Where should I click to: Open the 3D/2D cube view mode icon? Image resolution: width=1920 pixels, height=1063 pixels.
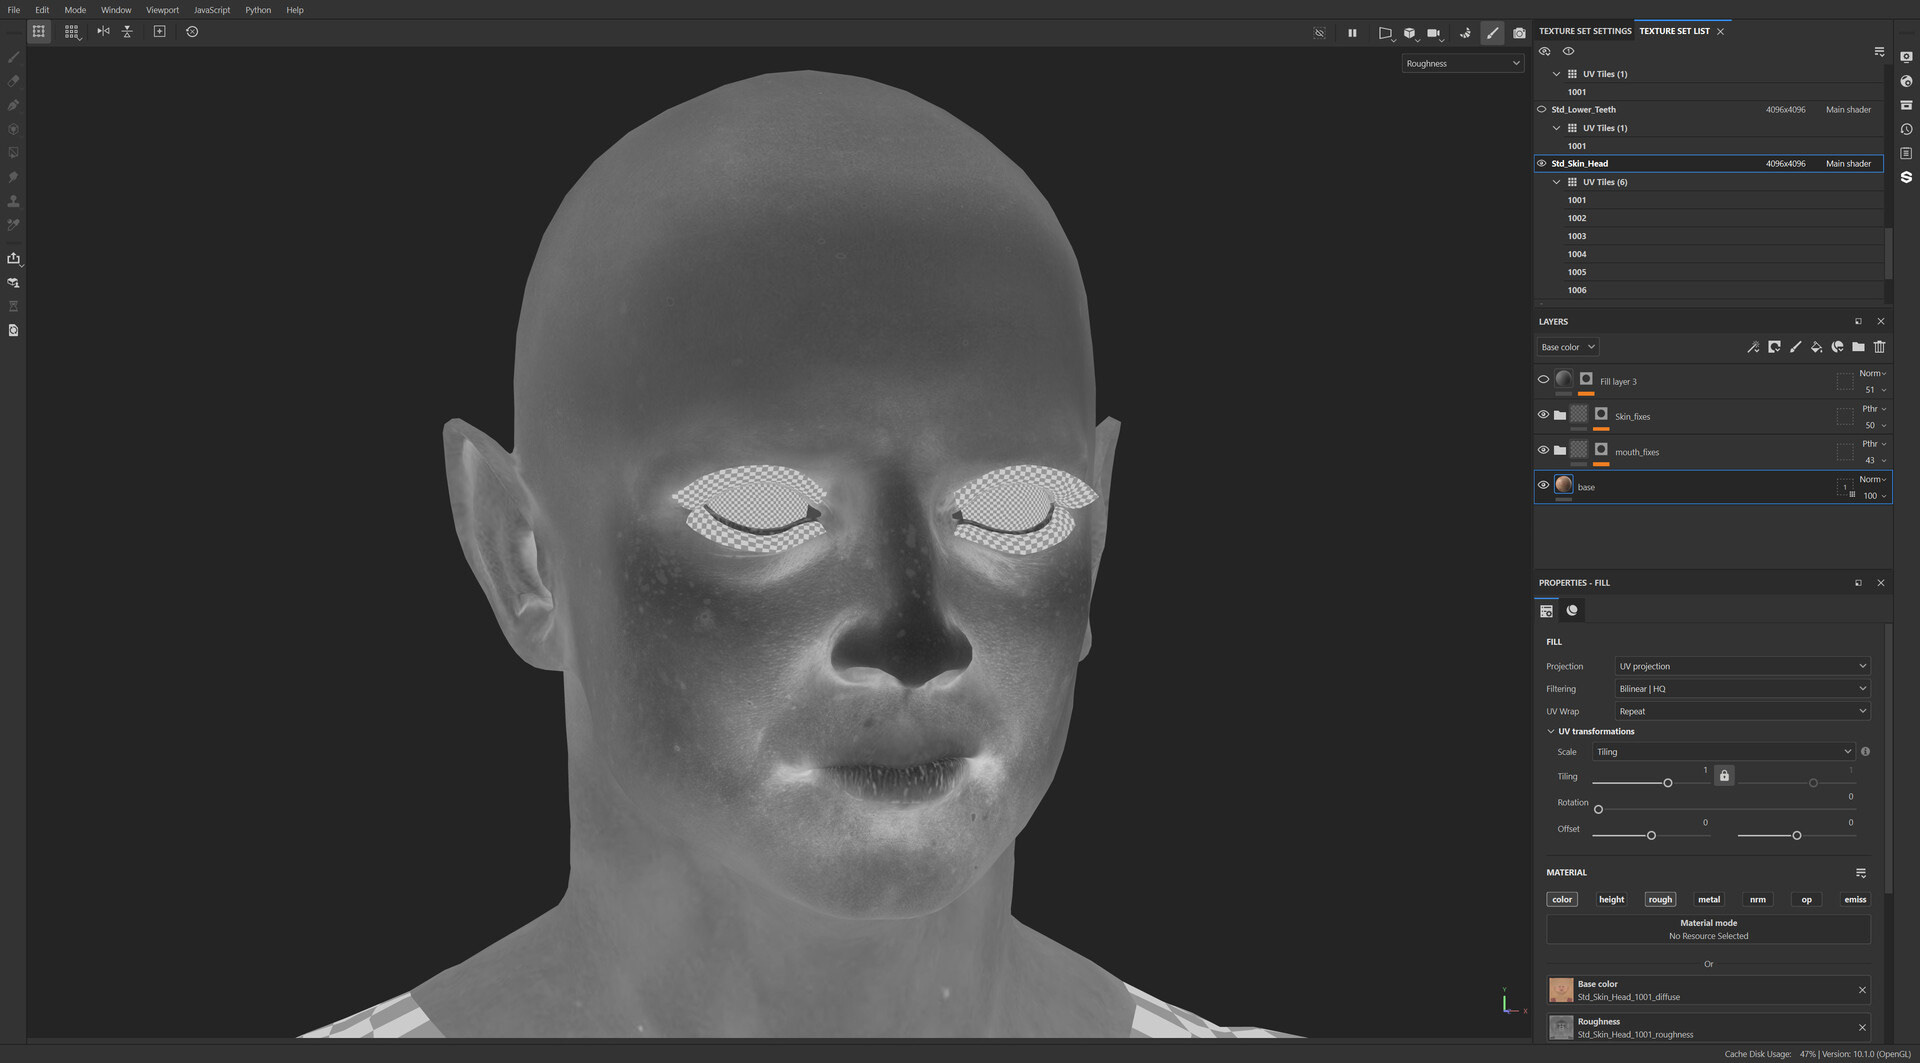pos(1410,33)
